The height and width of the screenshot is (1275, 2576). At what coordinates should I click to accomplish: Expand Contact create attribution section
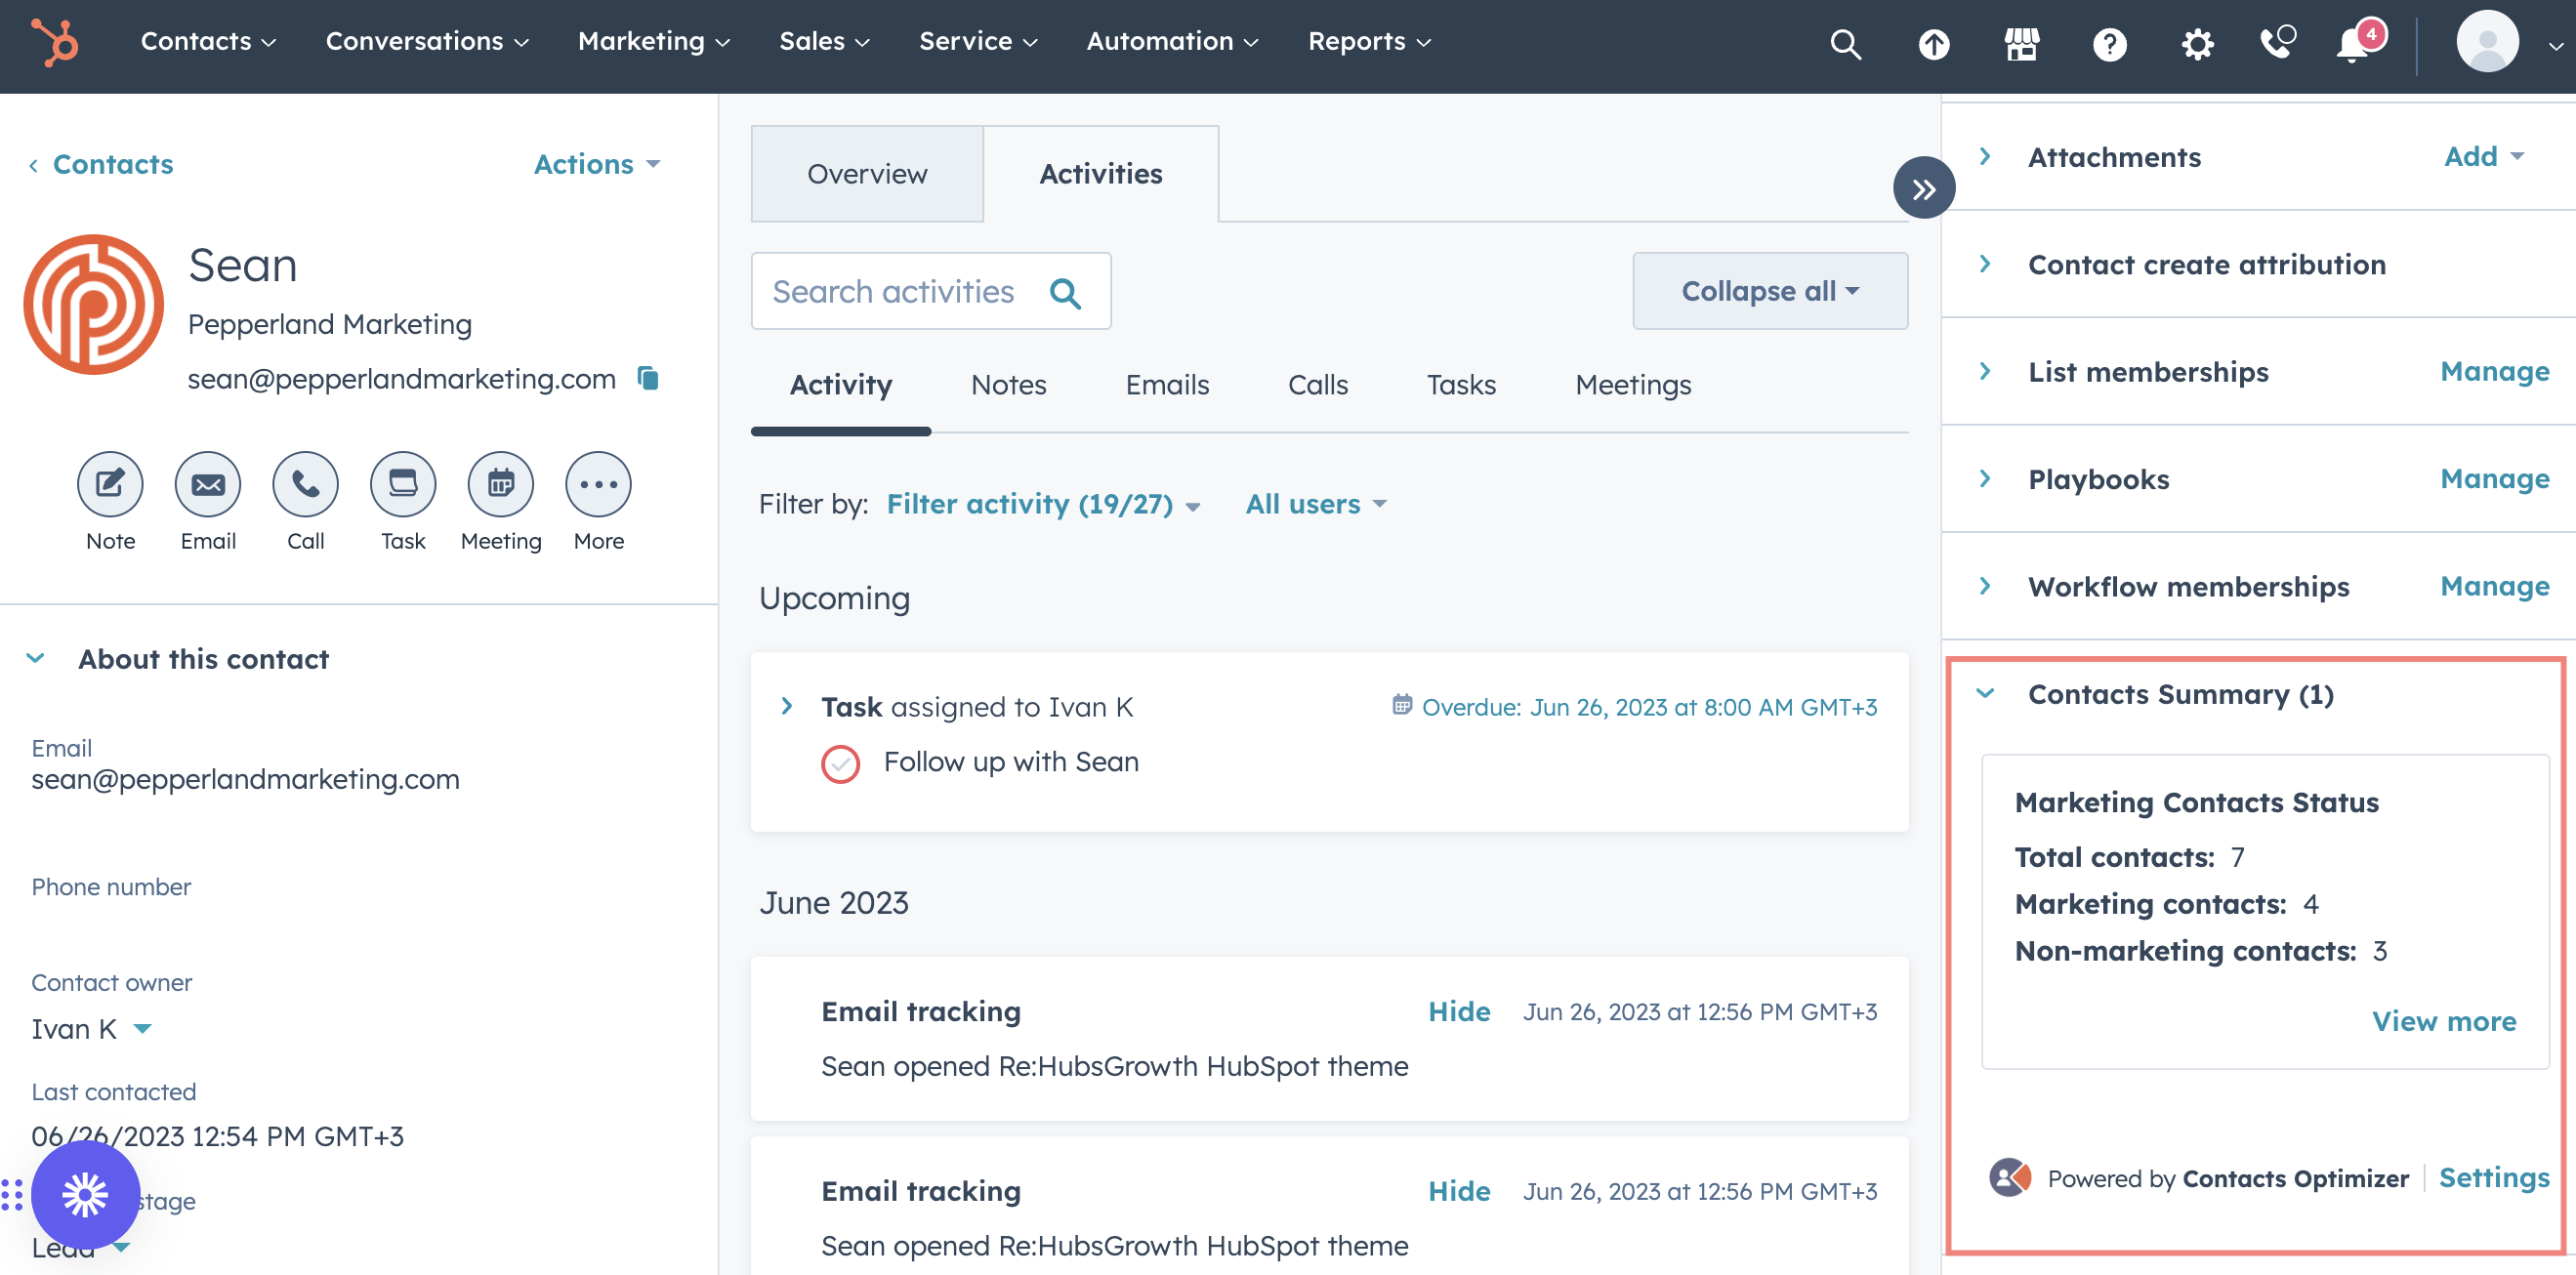1984,264
